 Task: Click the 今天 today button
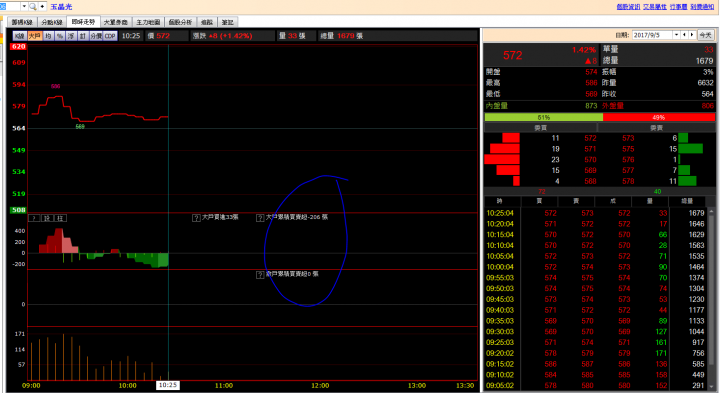[x=705, y=35]
